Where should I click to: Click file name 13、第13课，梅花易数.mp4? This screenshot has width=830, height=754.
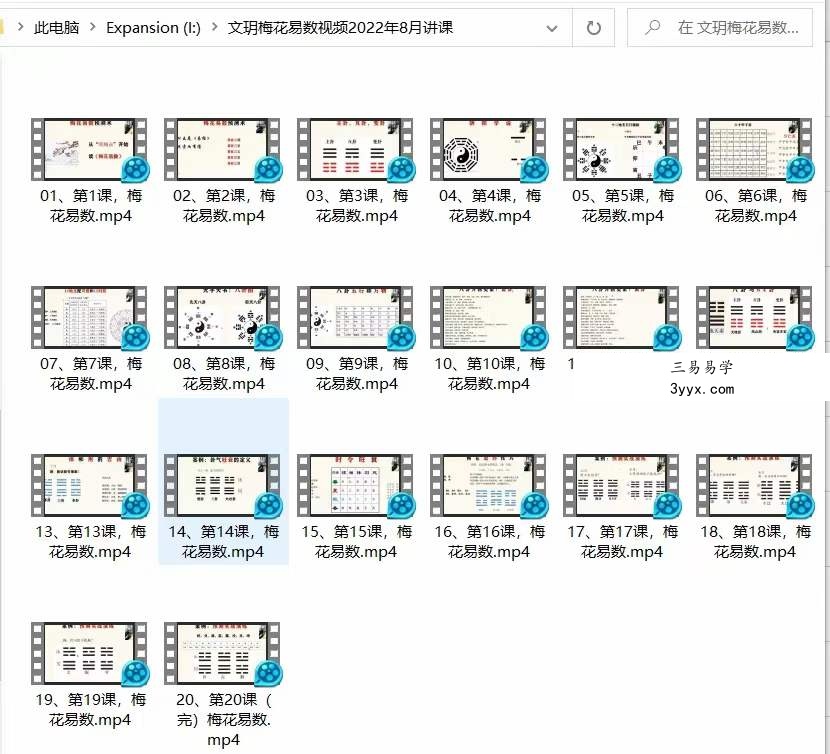pos(91,542)
